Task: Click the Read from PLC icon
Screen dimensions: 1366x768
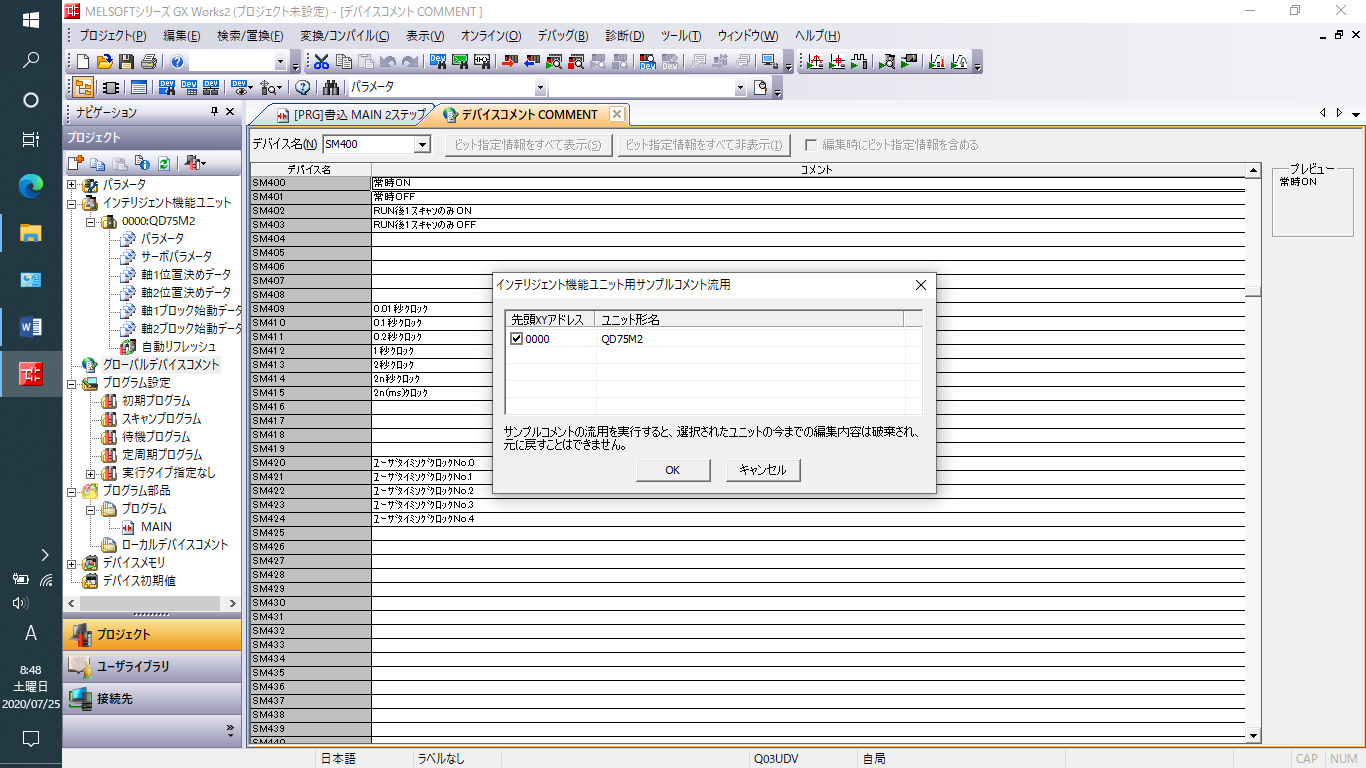Action: (x=532, y=61)
